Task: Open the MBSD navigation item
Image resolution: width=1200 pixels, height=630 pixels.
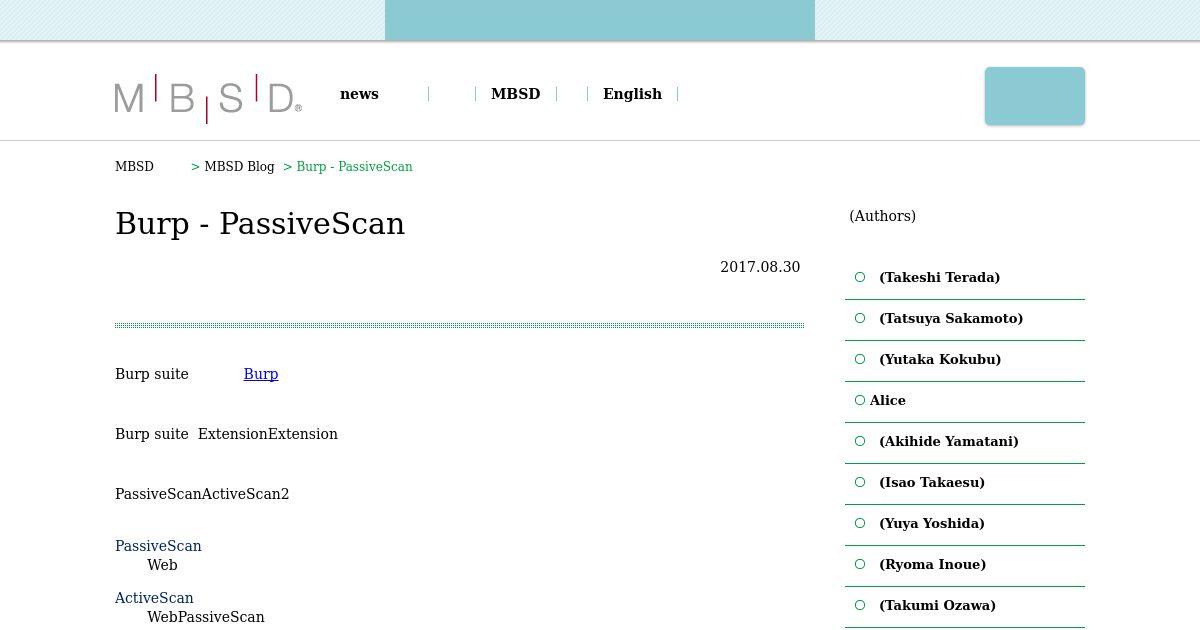Action: point(515,94)
